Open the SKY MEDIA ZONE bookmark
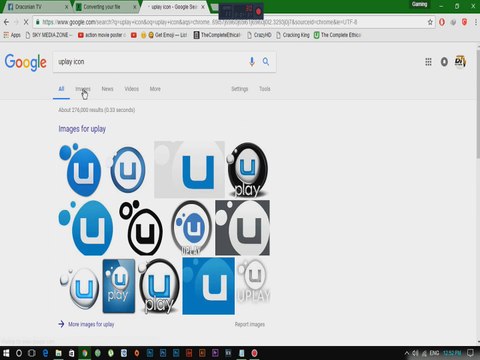This screenshot has width=480, height=360. (x=49, y=35)
